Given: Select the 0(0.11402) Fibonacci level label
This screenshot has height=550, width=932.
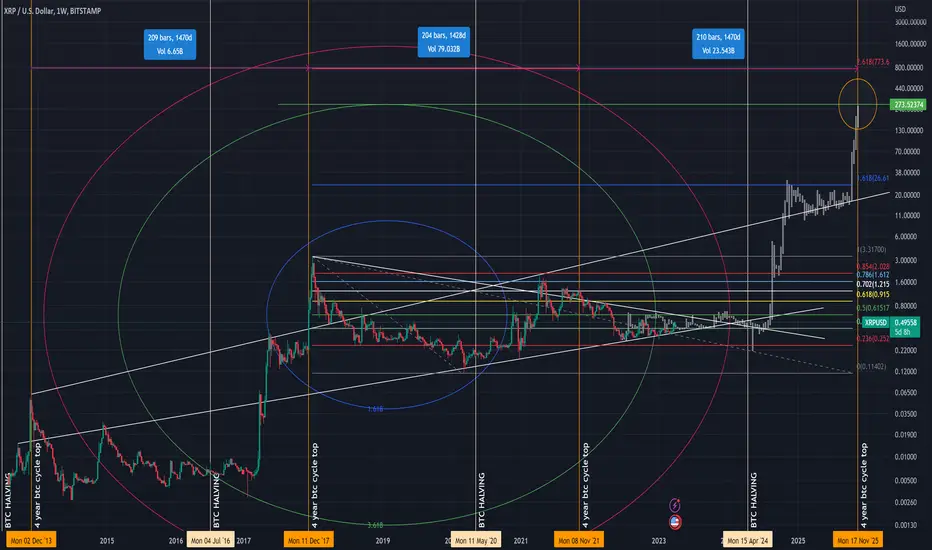Looking at the screenshot, I should (x=871, y=367).
